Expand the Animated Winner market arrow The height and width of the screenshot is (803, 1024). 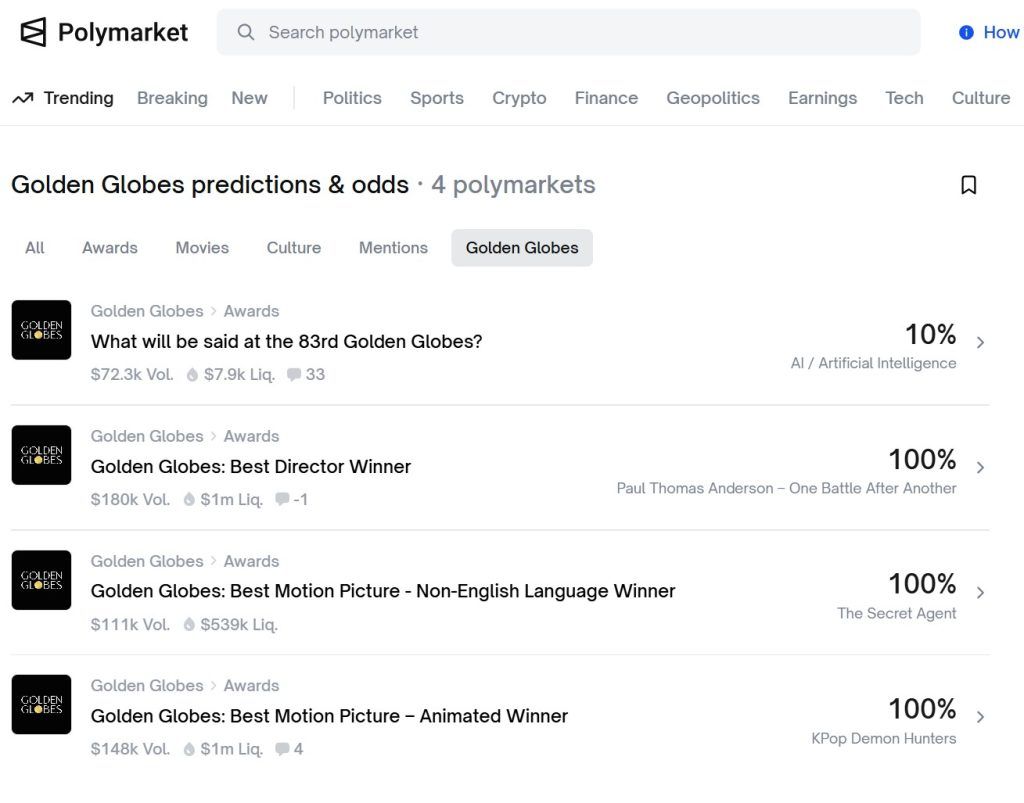pos(978,714)
